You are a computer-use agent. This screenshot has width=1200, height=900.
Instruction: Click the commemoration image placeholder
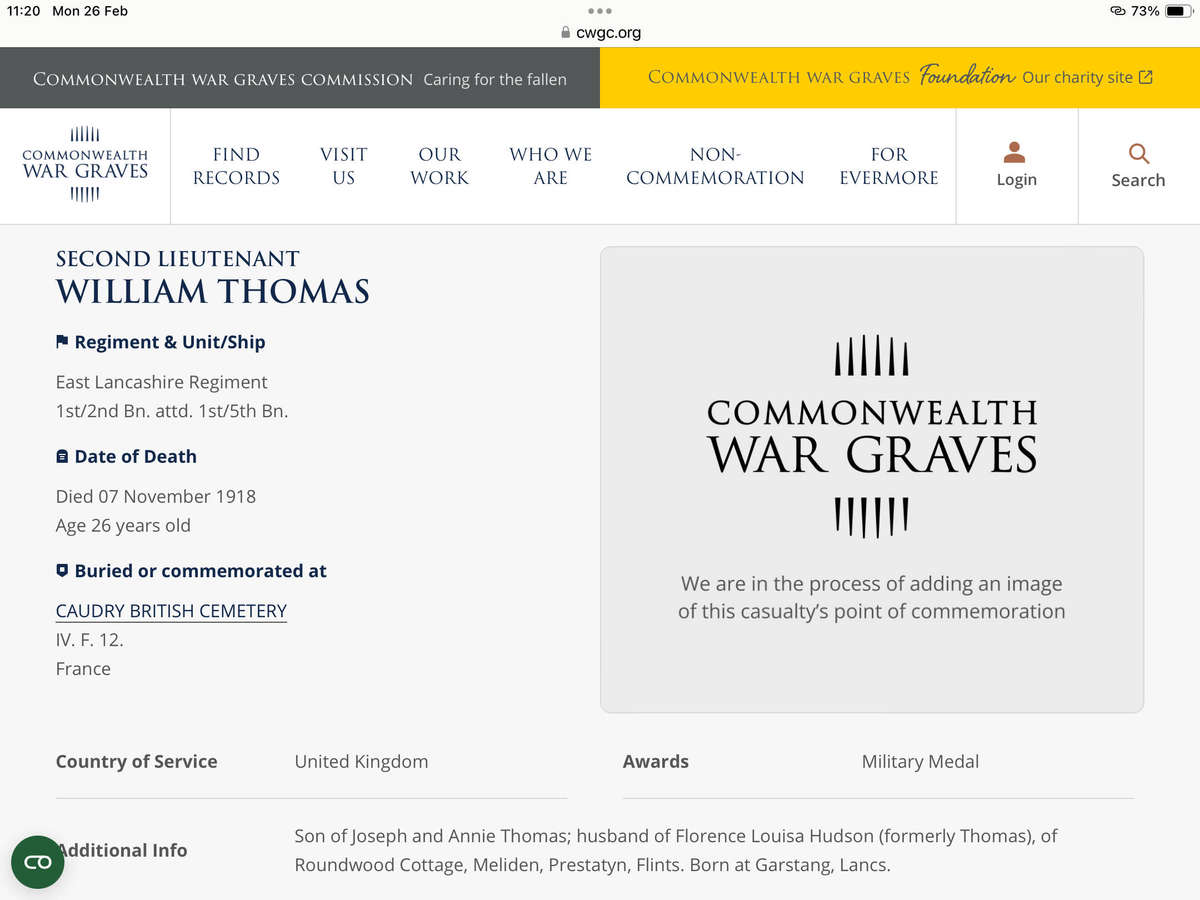click(872, 480)
